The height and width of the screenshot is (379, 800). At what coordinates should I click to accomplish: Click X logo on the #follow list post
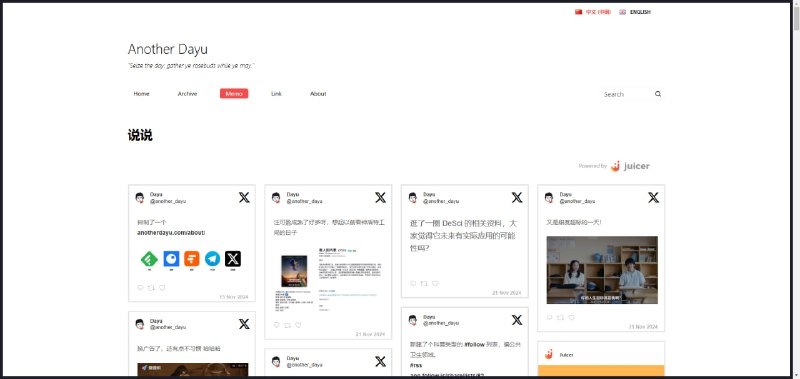[x=517, y=320]
